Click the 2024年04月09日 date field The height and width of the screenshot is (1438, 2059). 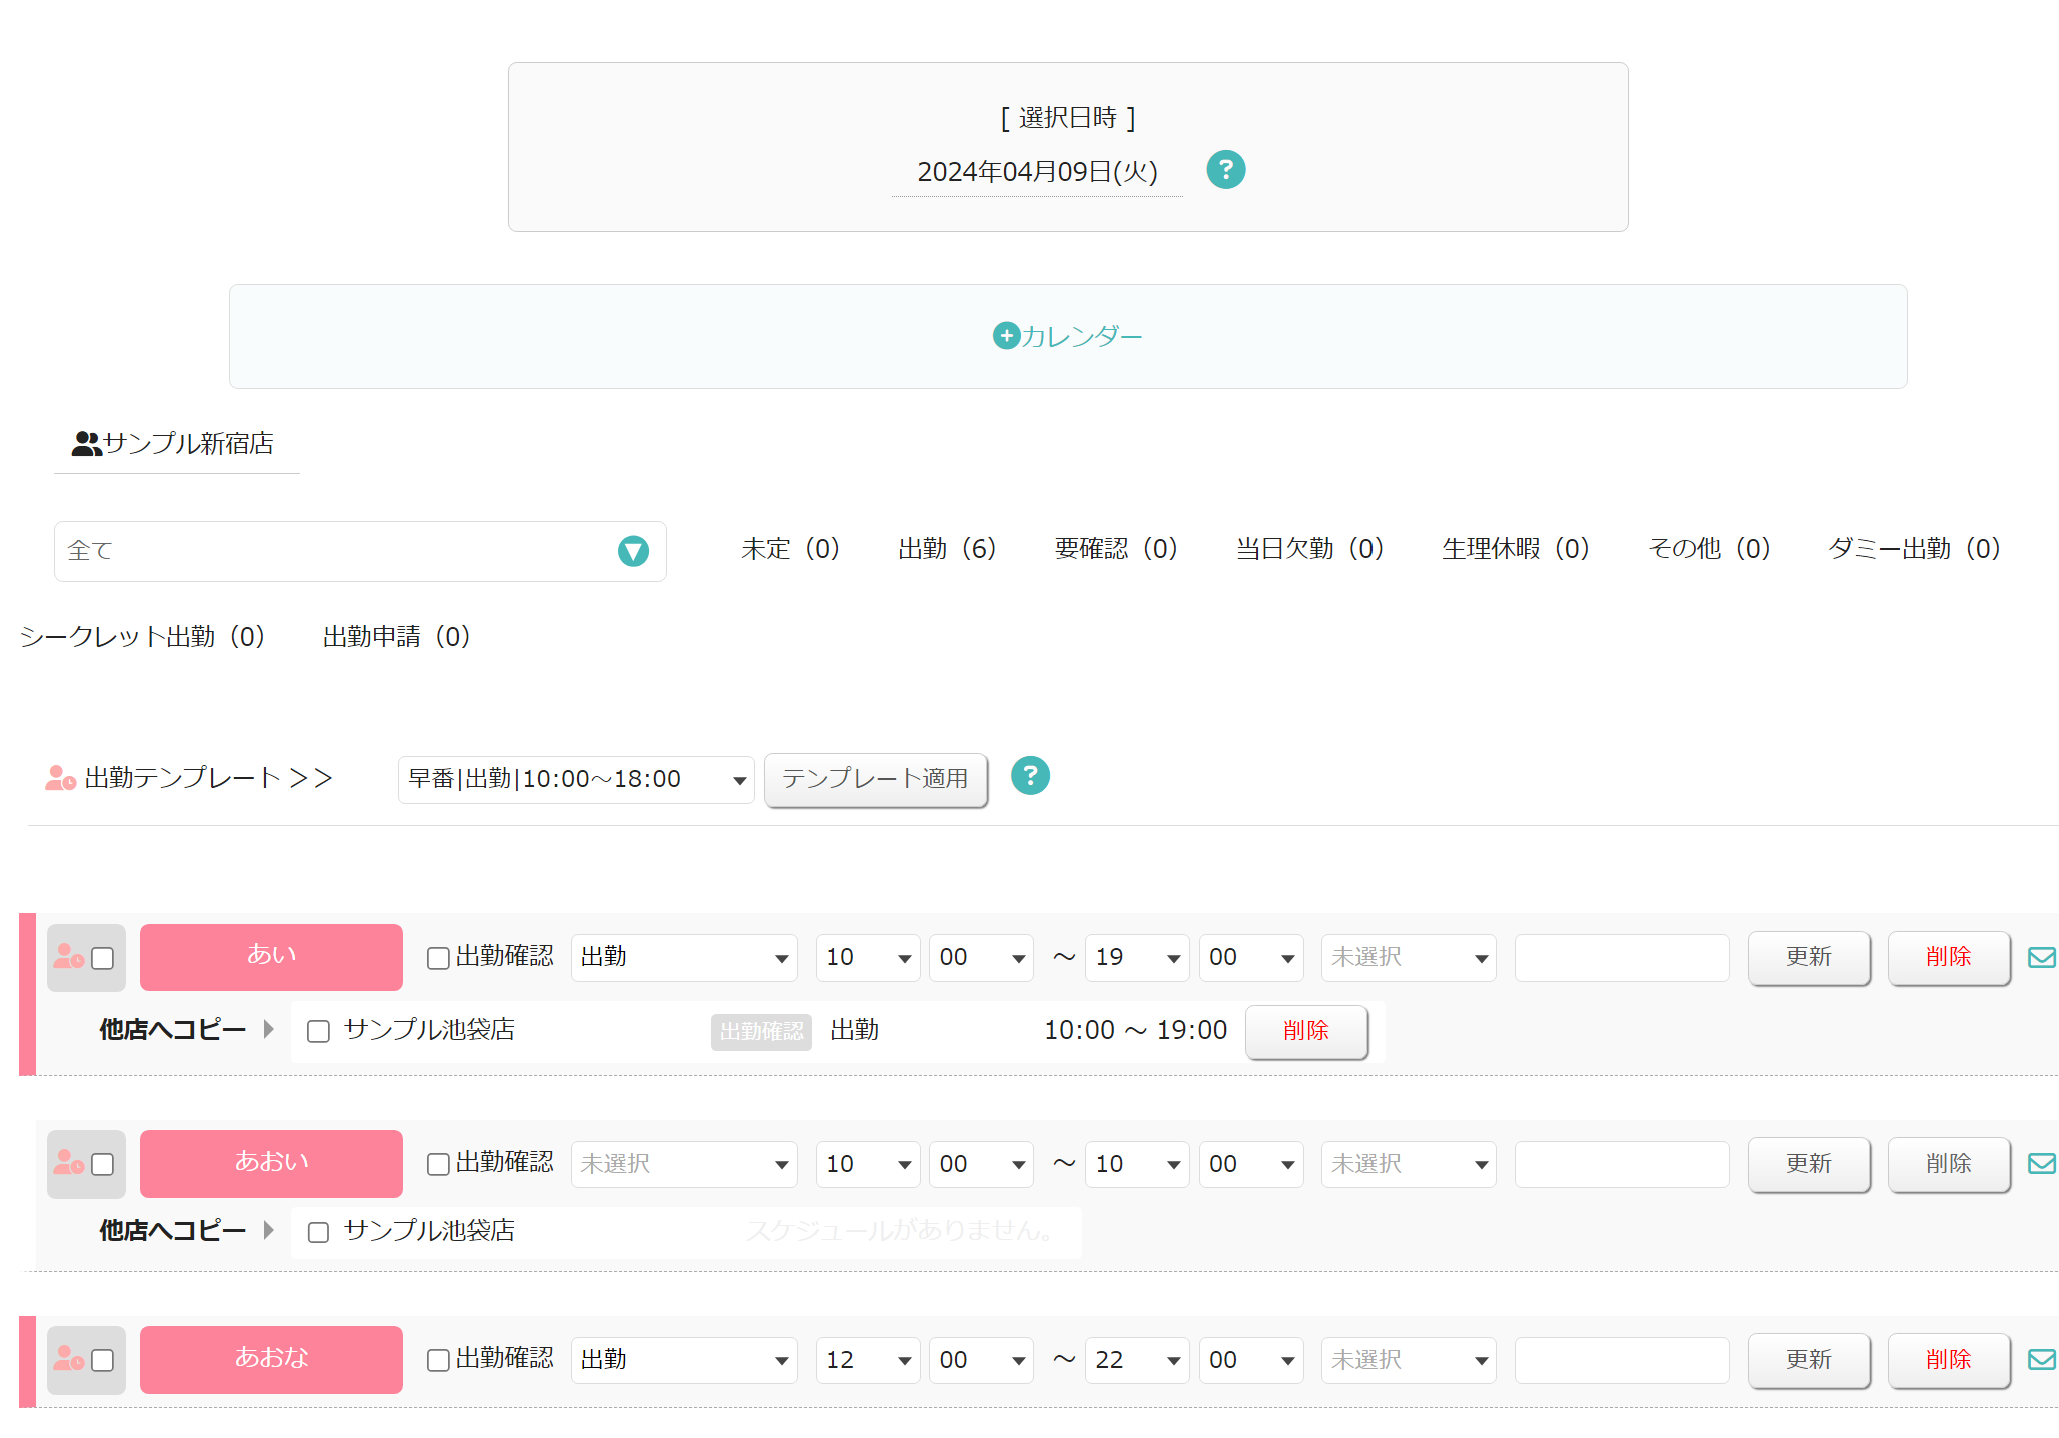point(1037,172)
